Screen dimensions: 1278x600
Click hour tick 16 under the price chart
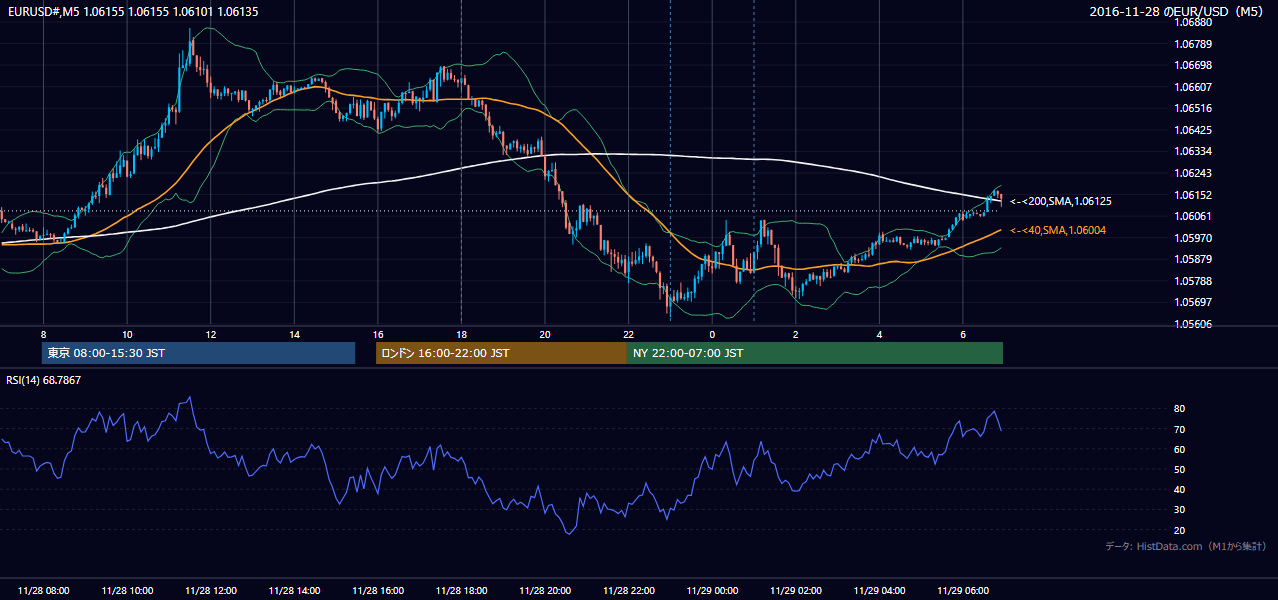click(x=378, y=334)
